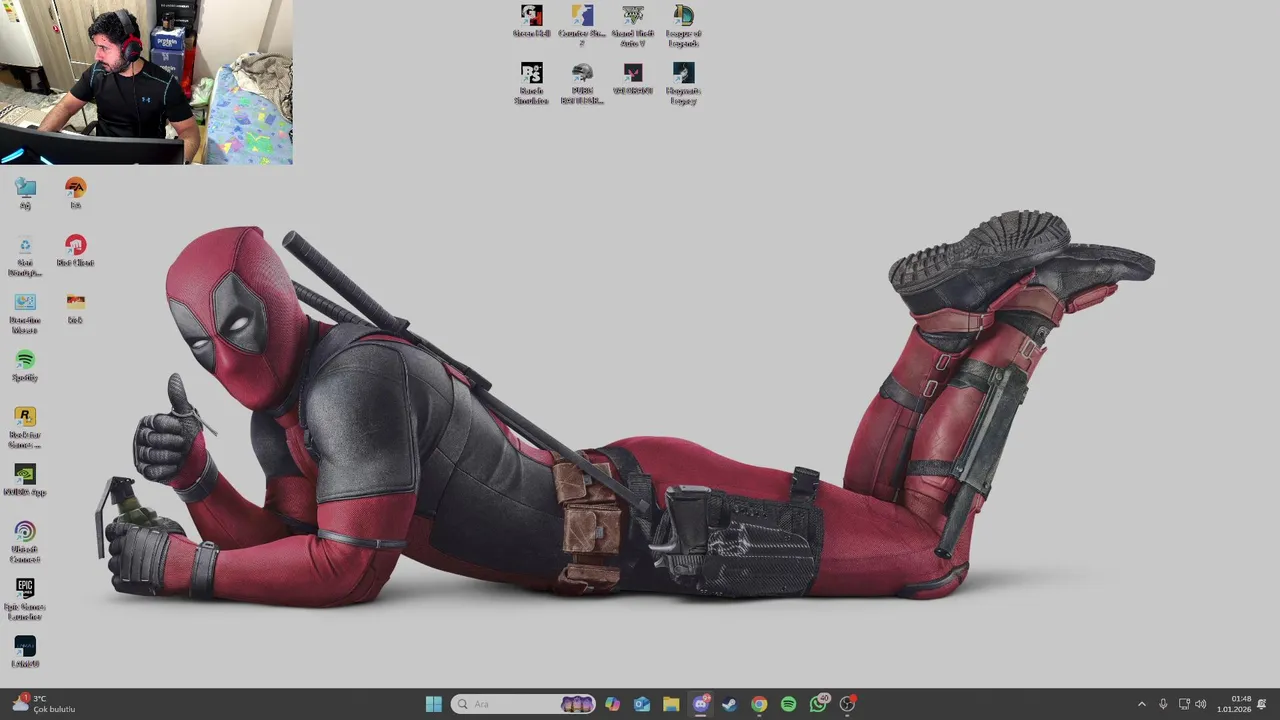Open the EA app desktop shortcut
The image size is (1280, 720).
click(75, 193)
